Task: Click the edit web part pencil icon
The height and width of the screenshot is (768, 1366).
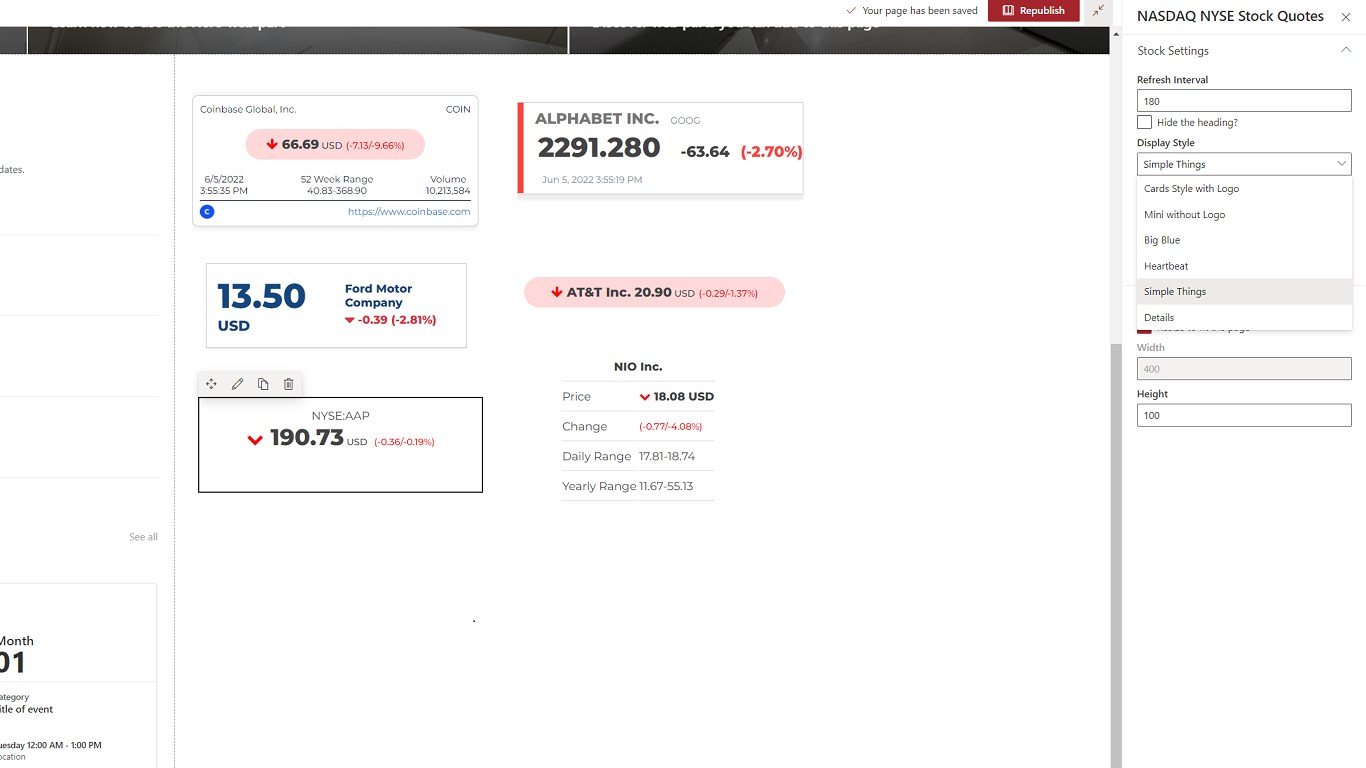Action: 237,384
